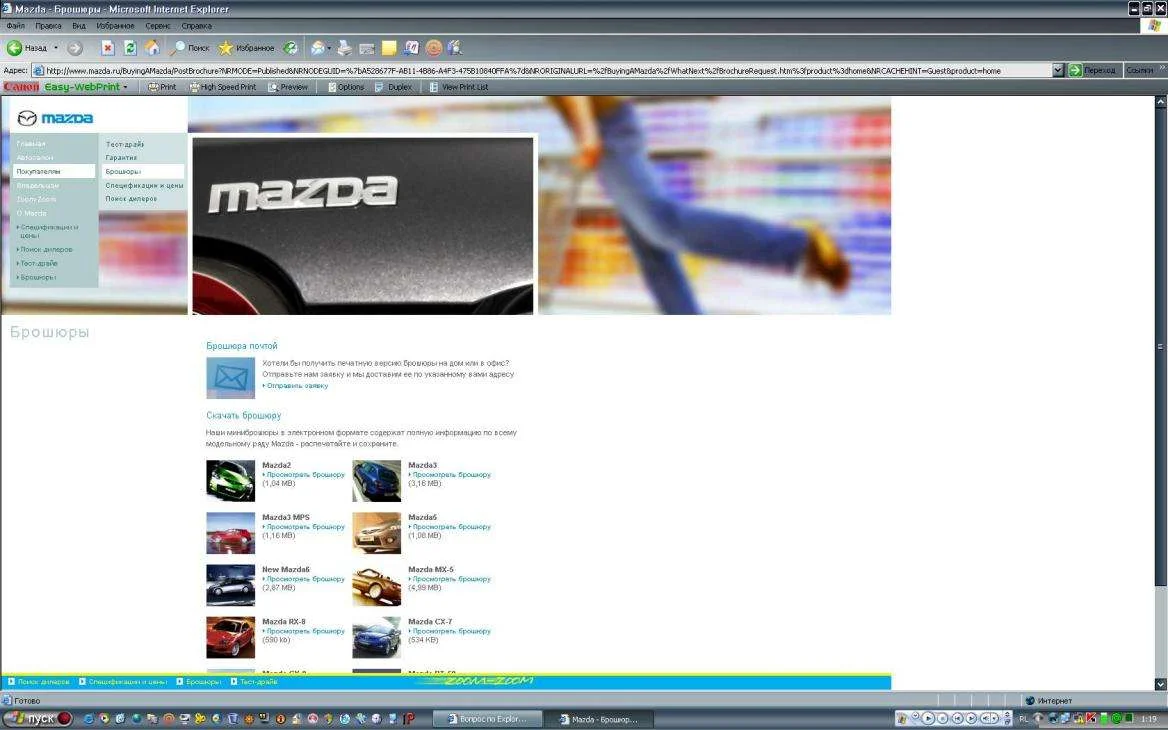1168x730 pixels.
Task: Open the Mail button dropdown arrow
Action: pos(329,48)
